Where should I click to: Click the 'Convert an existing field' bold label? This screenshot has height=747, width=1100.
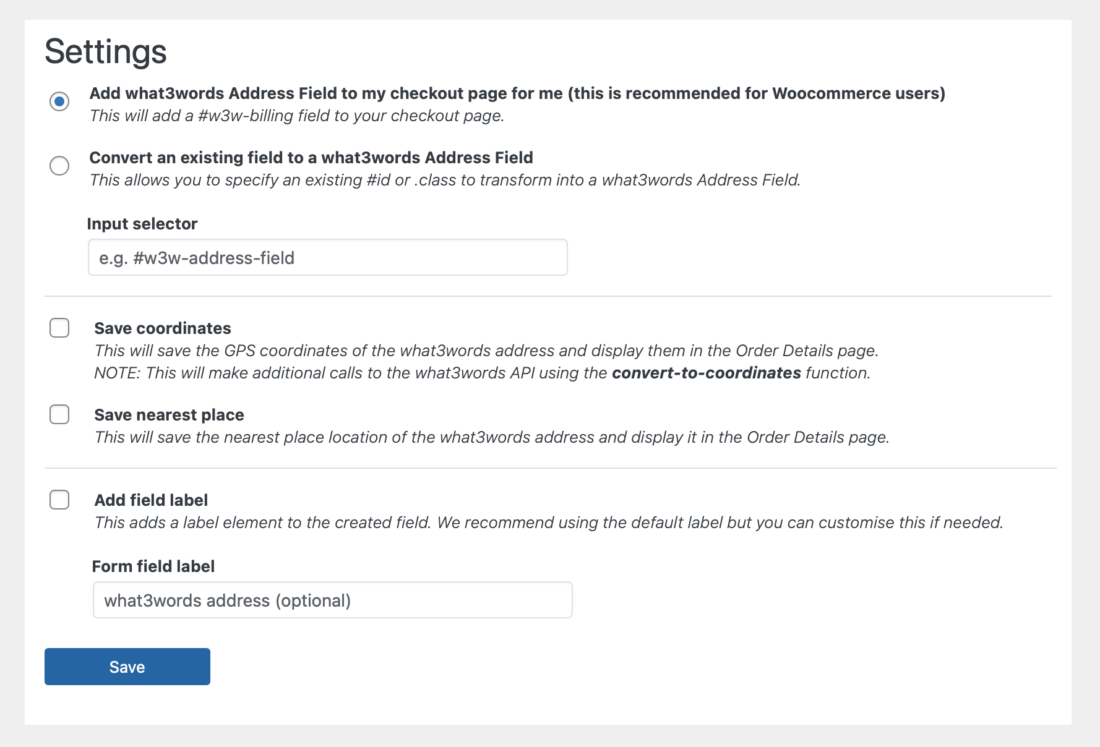311,157
